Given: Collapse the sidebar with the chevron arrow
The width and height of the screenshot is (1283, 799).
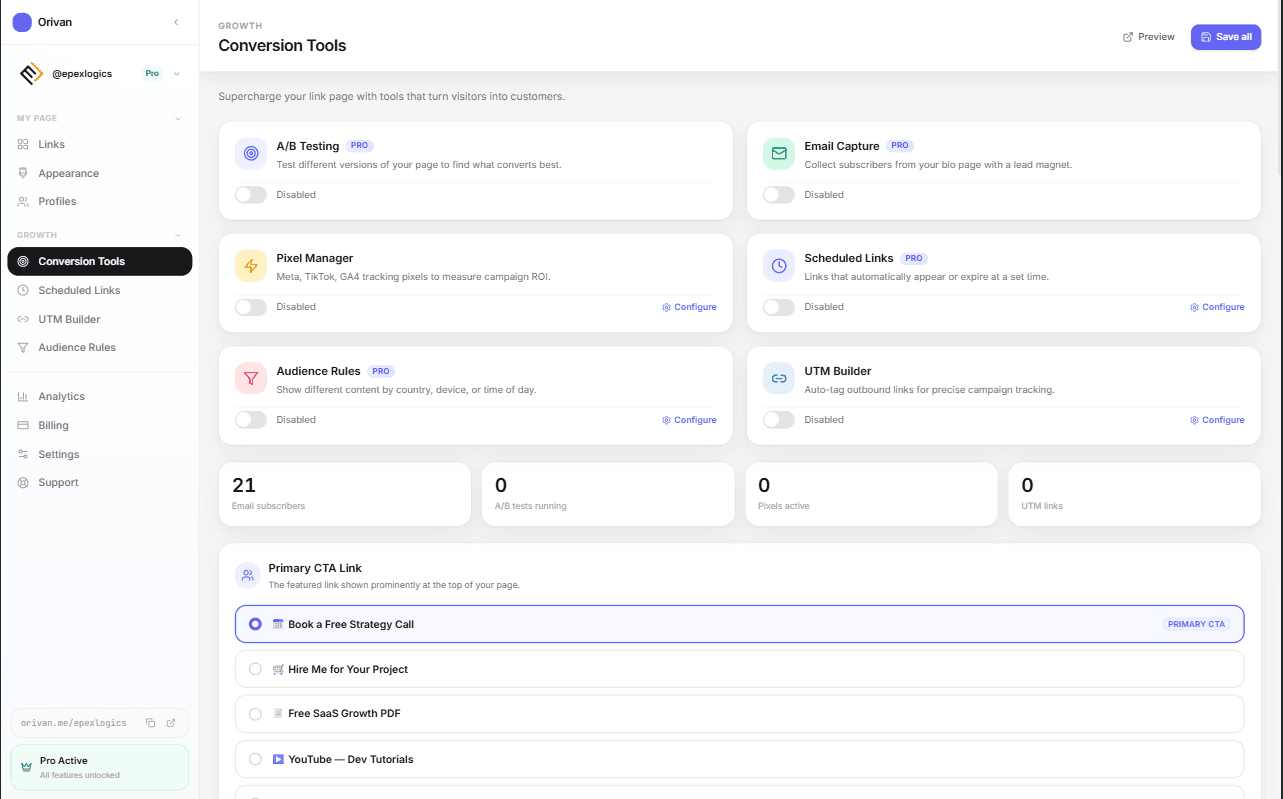Looking at the screenshot, I should (176, 22).
